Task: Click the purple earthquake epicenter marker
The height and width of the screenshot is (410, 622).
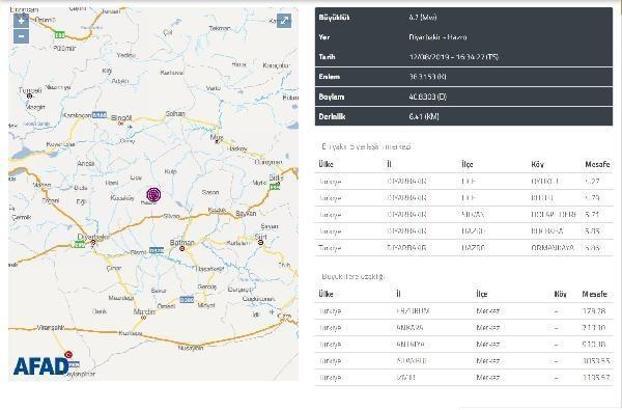Action: click(154, 194)
